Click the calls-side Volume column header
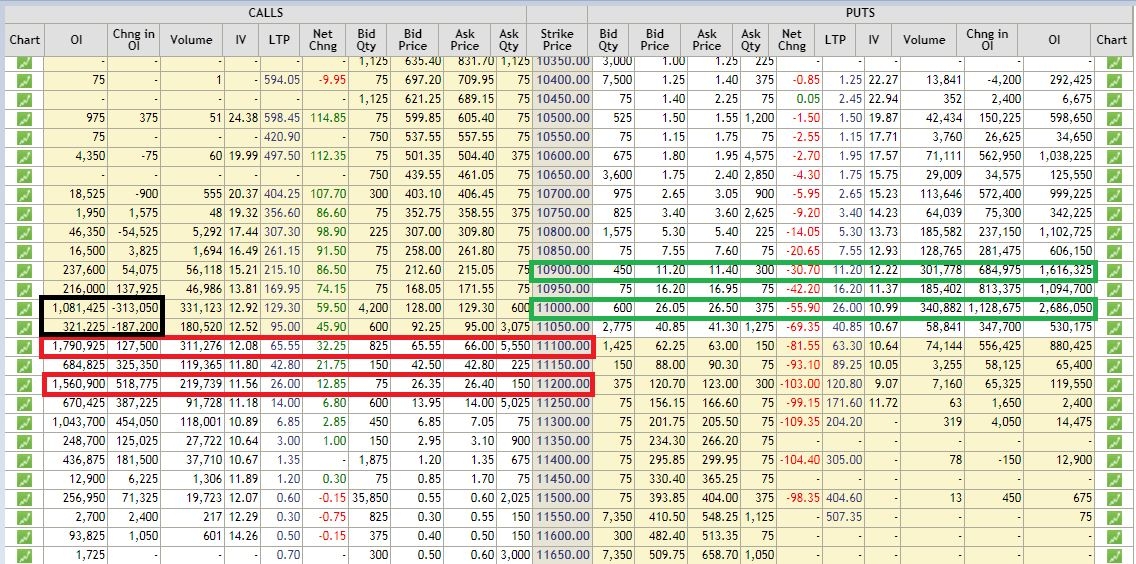 pyautogui.click(x=191, y=40)
